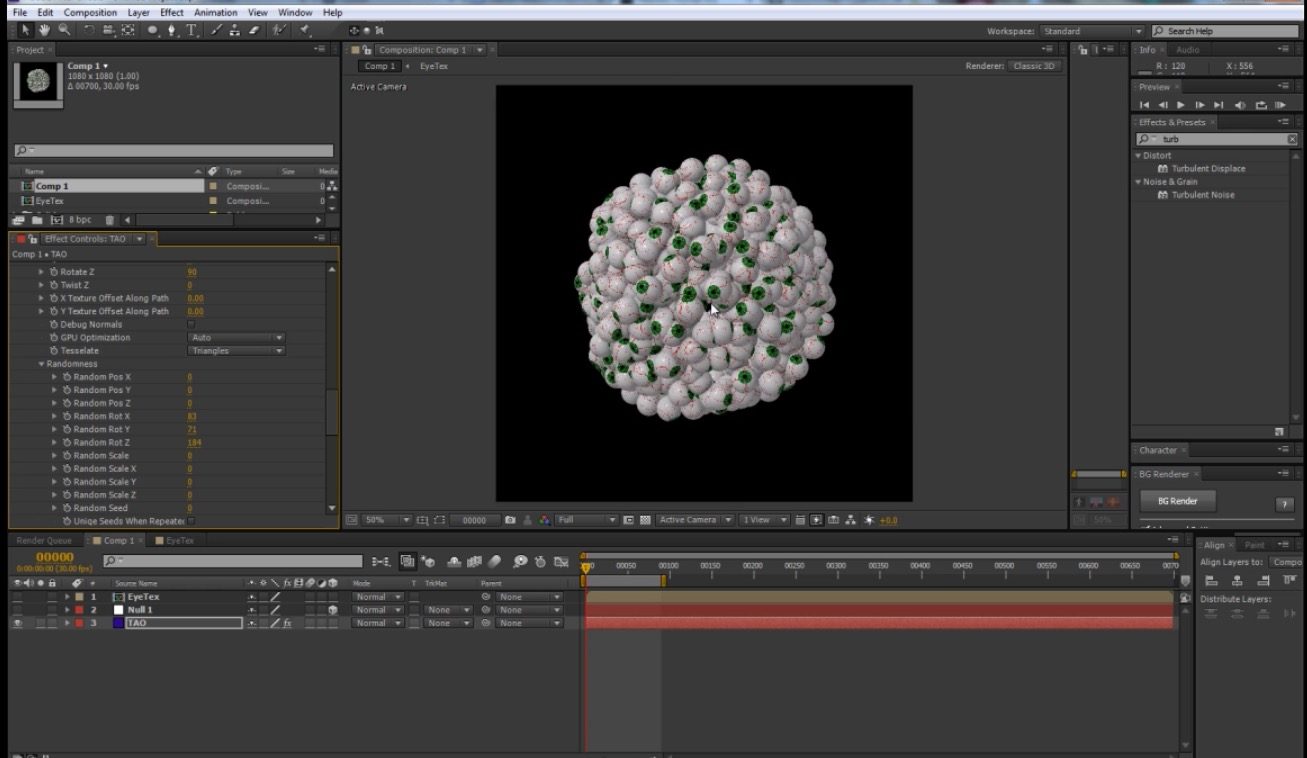
Task: Open show channel color icon
Action: coord(545,520)
